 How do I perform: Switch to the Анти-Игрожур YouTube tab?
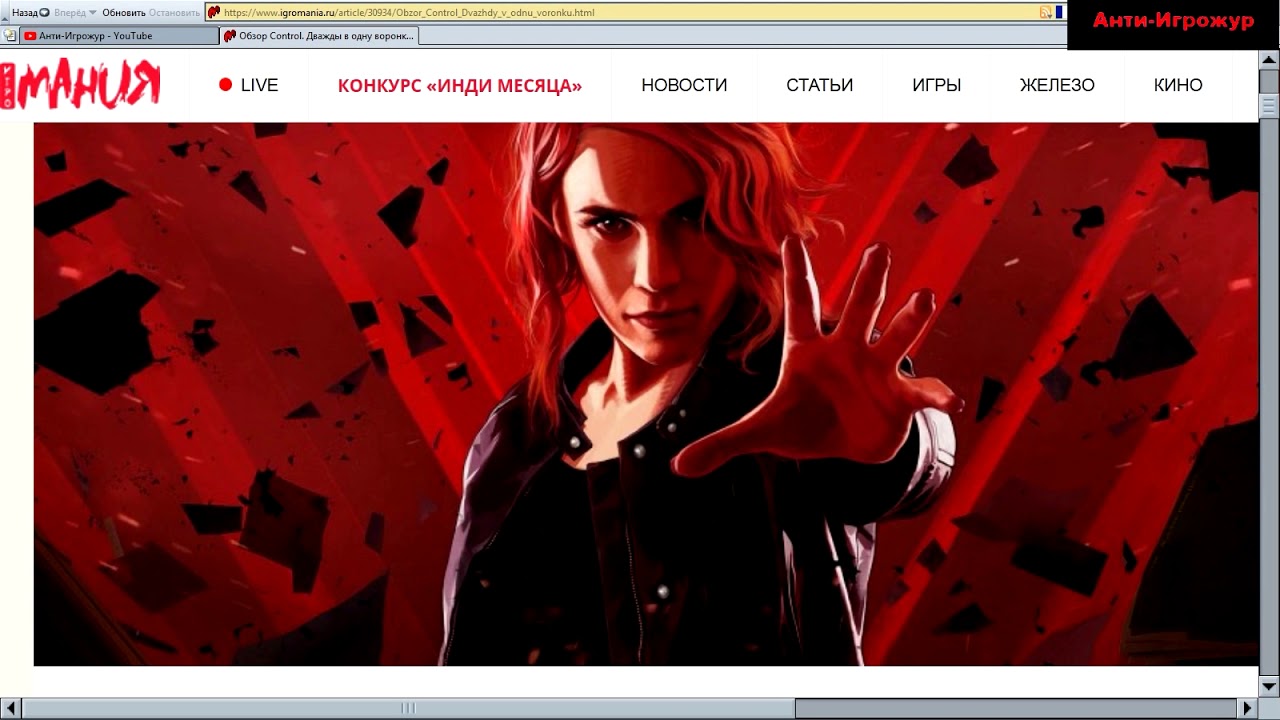tap(119, 35)
